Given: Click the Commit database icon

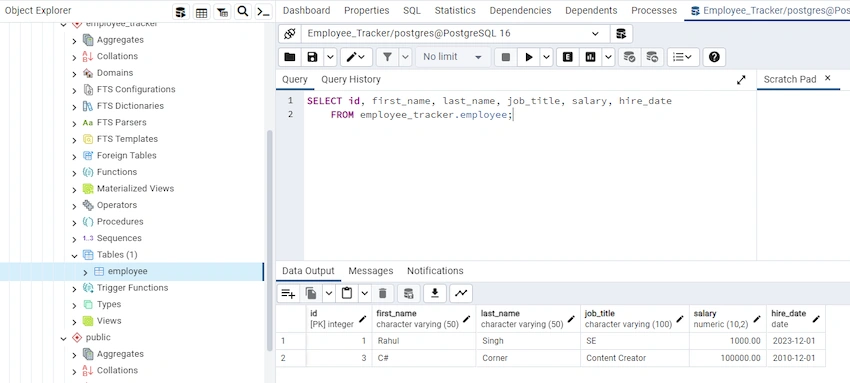Looking at the screenshot, I should [629, 57].
